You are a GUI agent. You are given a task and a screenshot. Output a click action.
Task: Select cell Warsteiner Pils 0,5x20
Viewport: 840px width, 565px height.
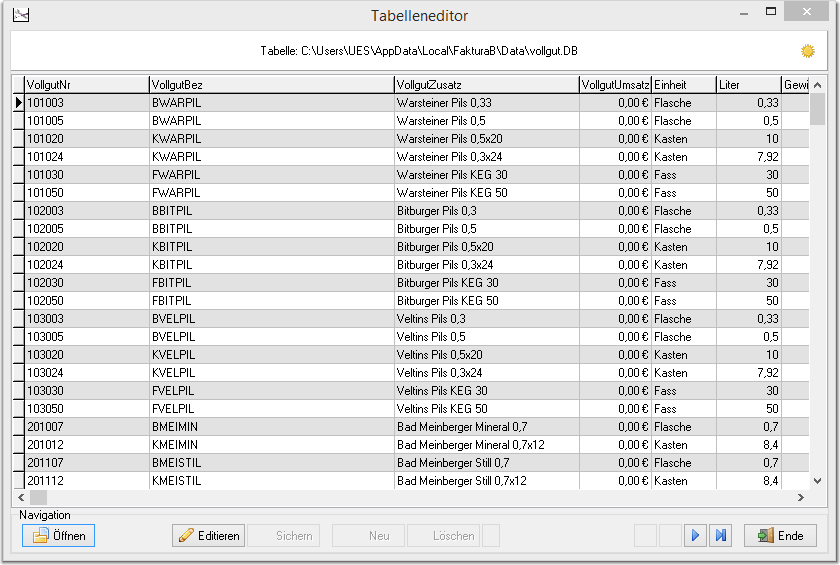click(x=487, y=139)
